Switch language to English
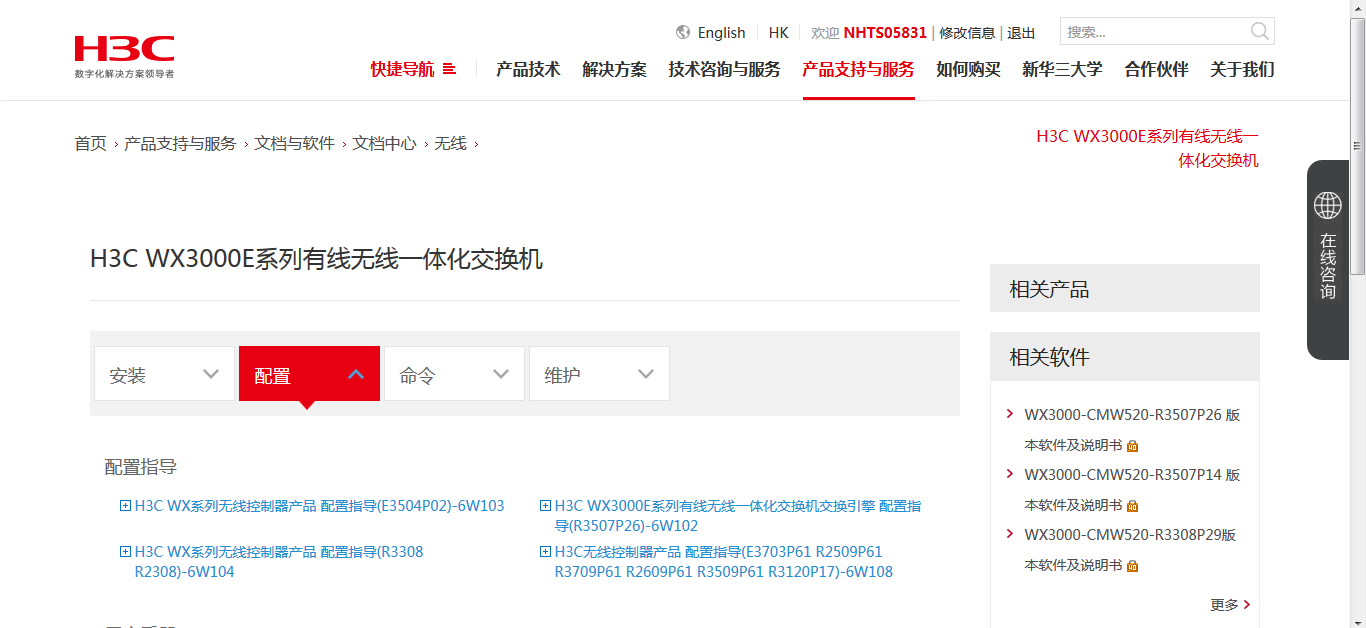The width and height of the screenshot is (1366, 628). coord(721,32)
